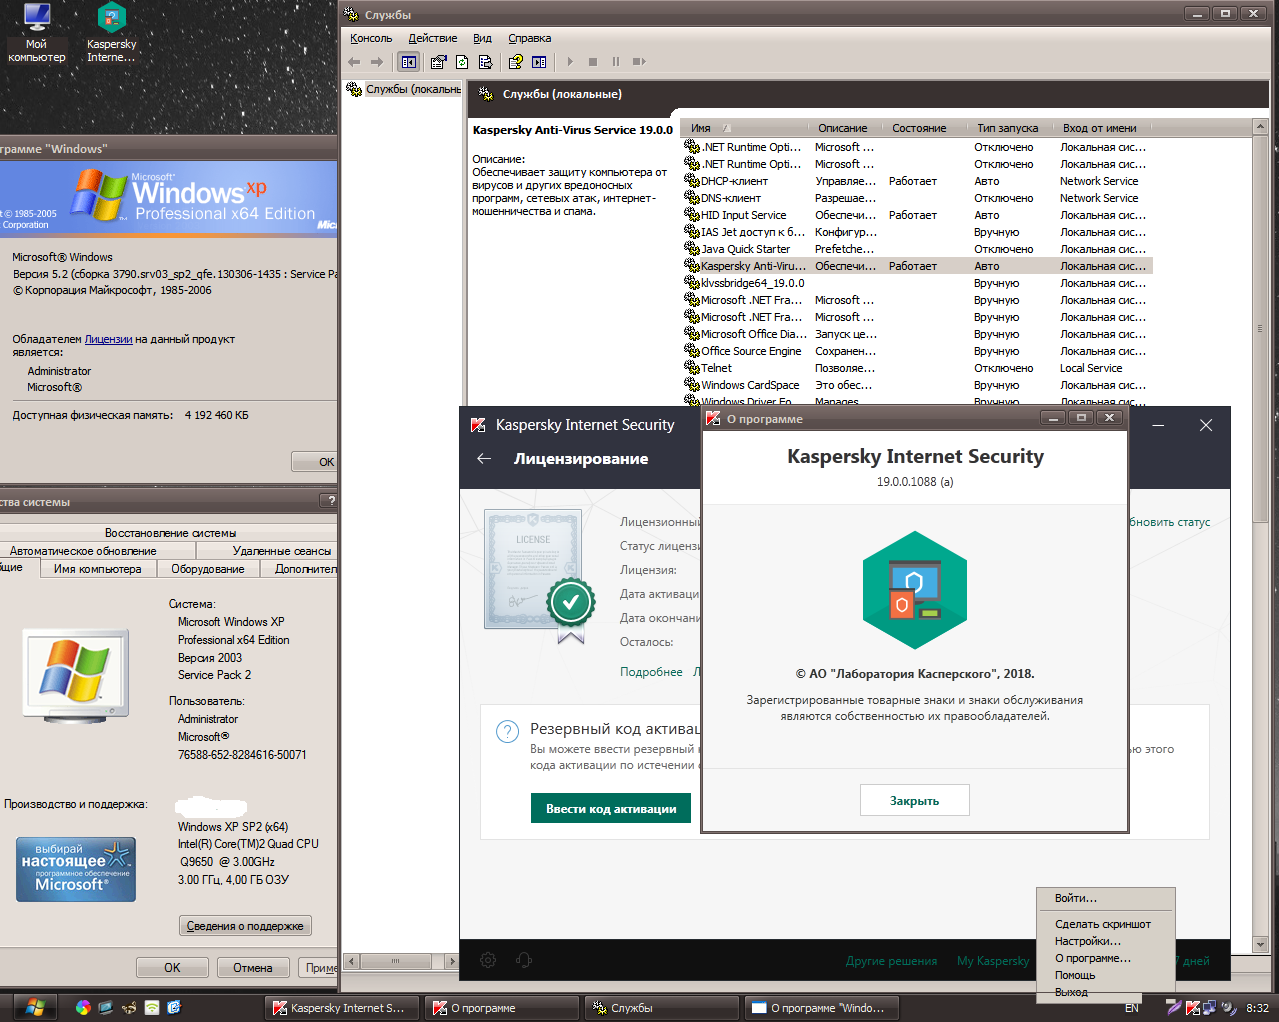Open the toolbar Help question-mark icon
1279x1022 pixels.
pos(516,62)
